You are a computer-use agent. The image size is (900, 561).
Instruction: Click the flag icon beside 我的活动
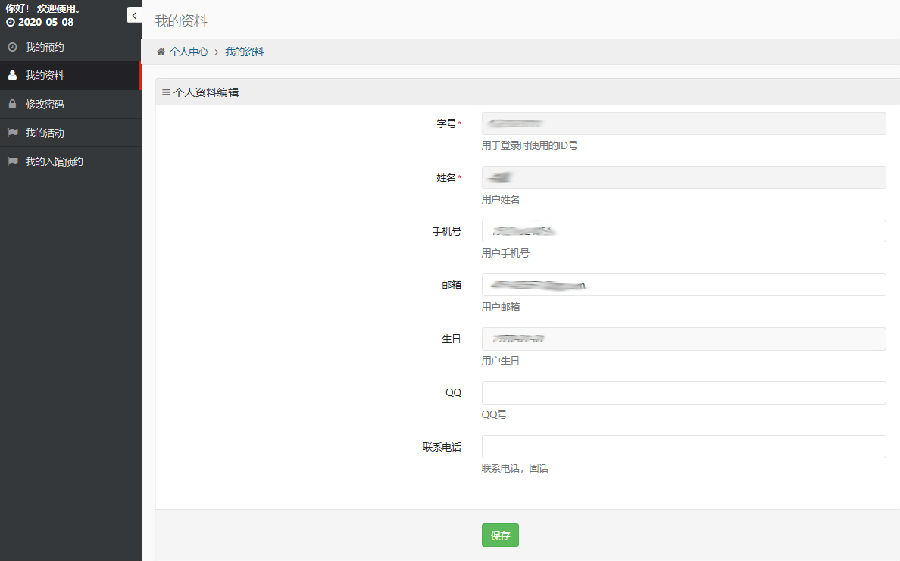[x=12, y=133]
